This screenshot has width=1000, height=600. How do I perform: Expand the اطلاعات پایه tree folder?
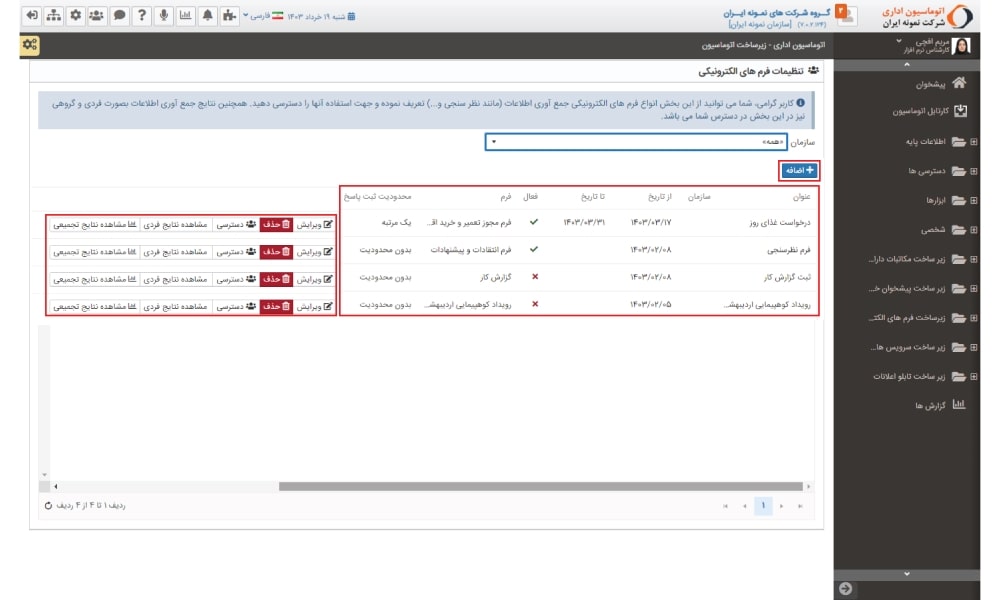click(973, 141)
